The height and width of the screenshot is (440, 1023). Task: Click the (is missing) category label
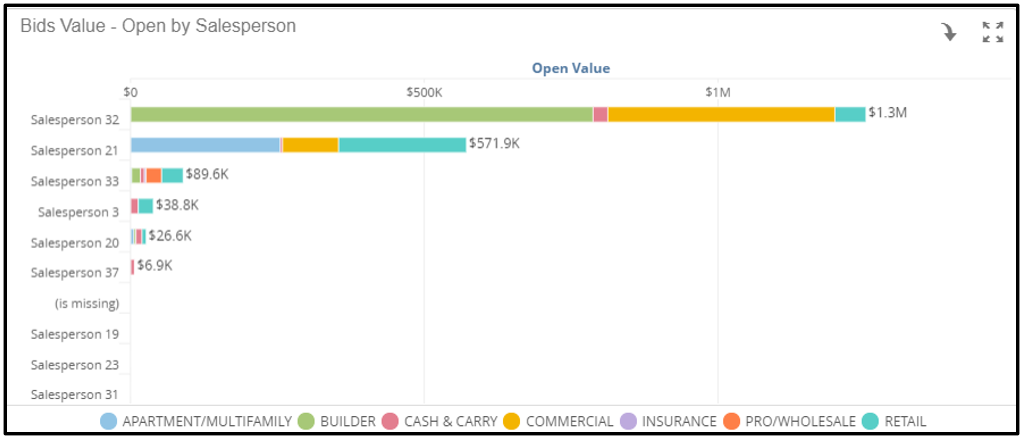point(87,304)
